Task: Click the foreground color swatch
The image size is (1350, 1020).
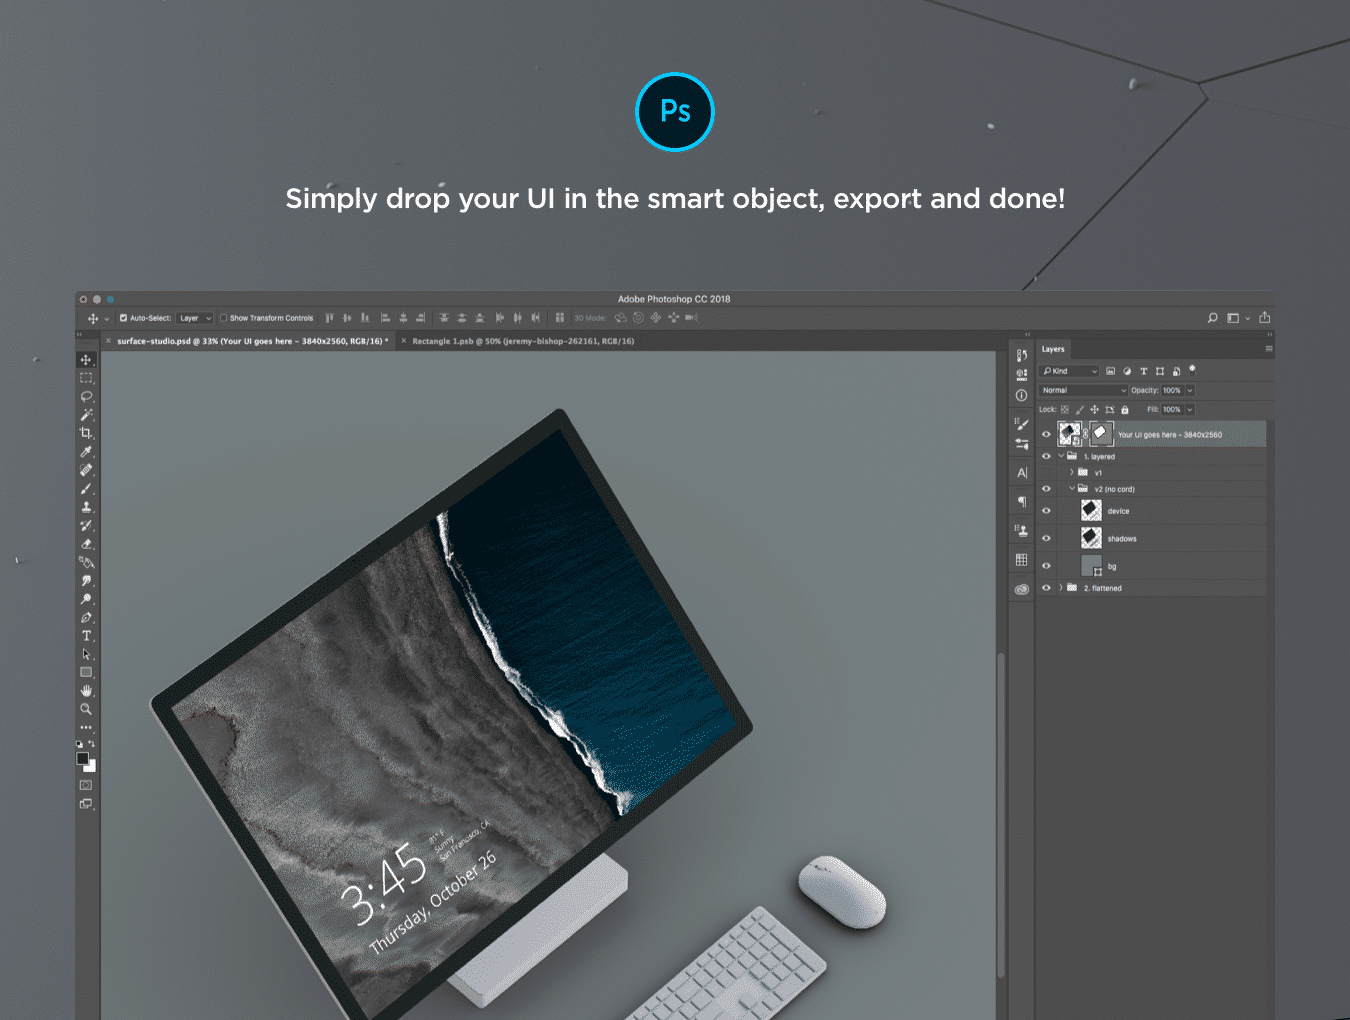Action: coord(83,759)
